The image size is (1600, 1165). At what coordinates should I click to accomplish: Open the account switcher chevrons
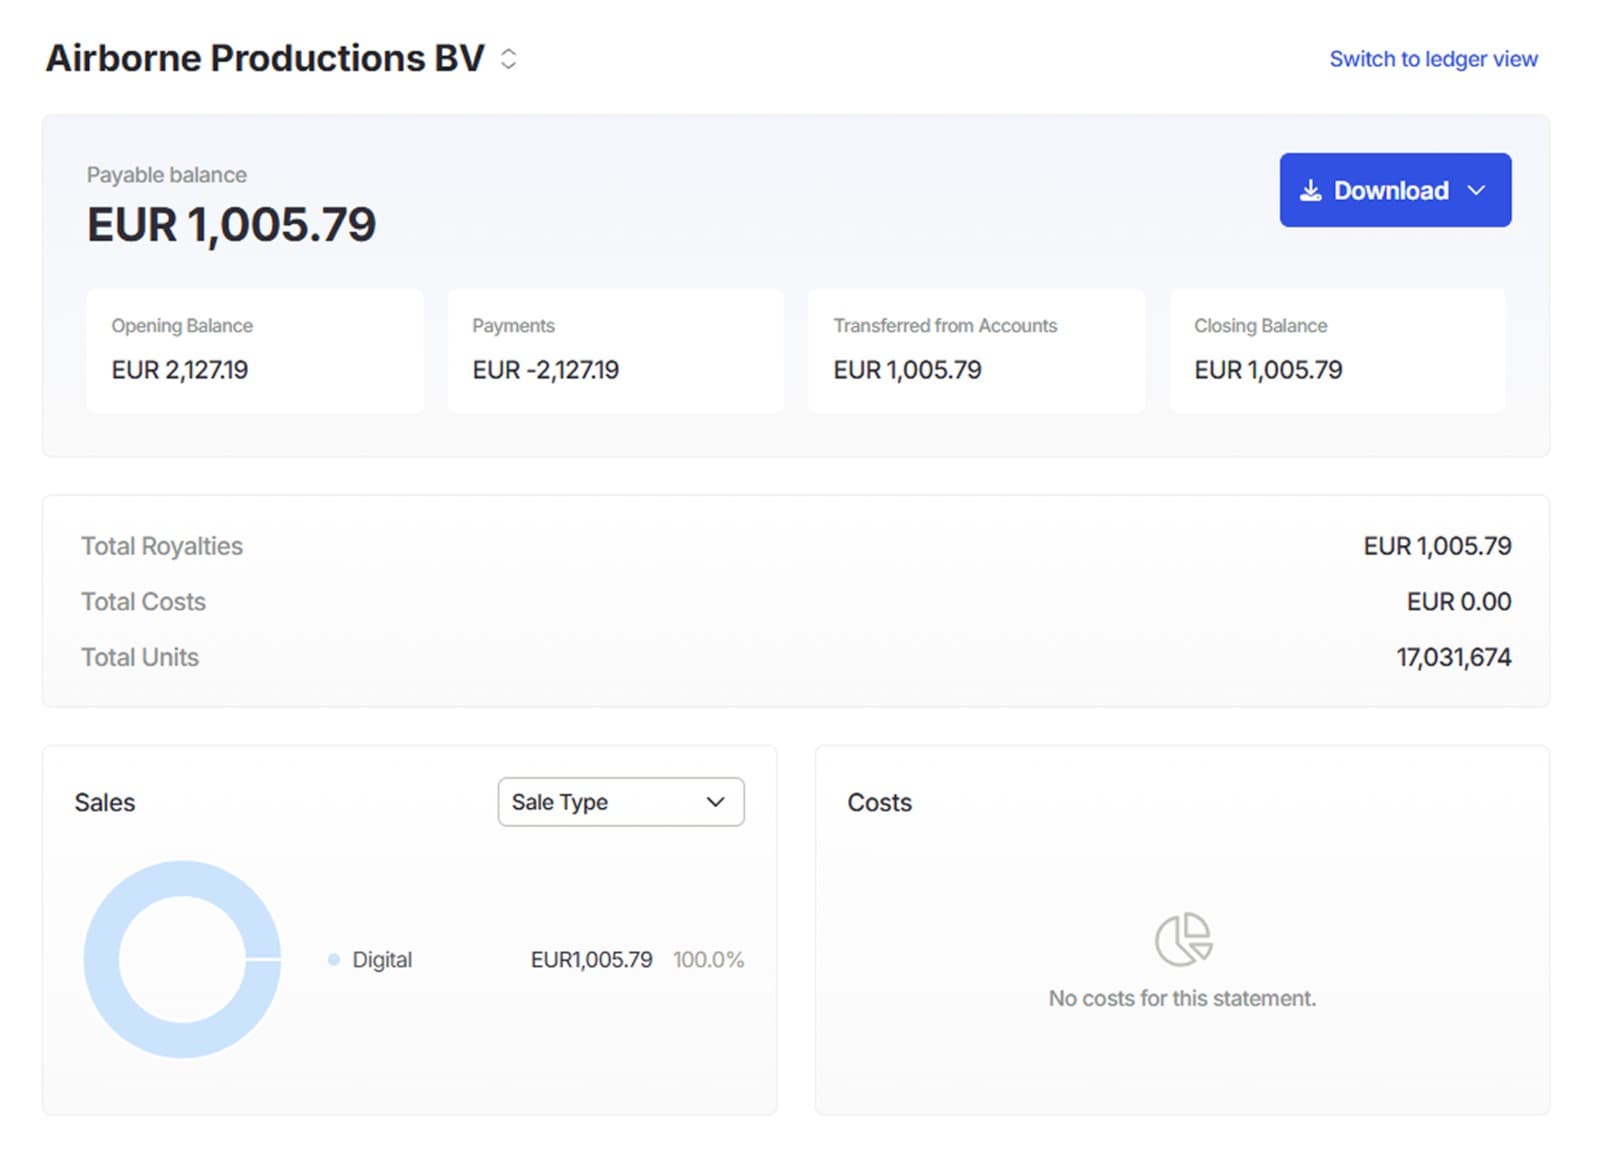(x=509, y=59)
